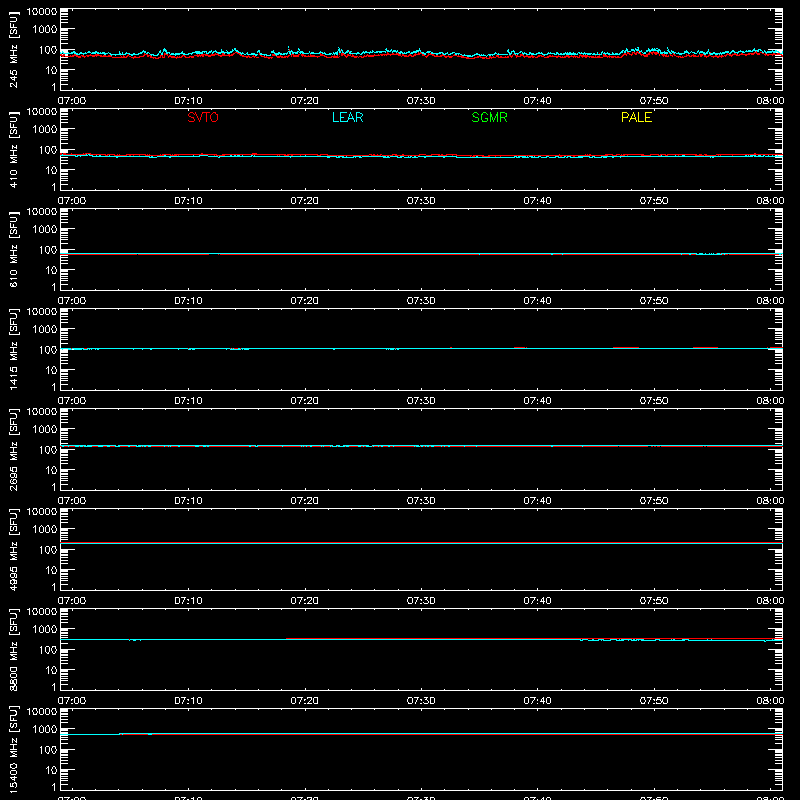
Task: Click 07:40 time label under 2695 MHz plot
Action: point(537,501)
